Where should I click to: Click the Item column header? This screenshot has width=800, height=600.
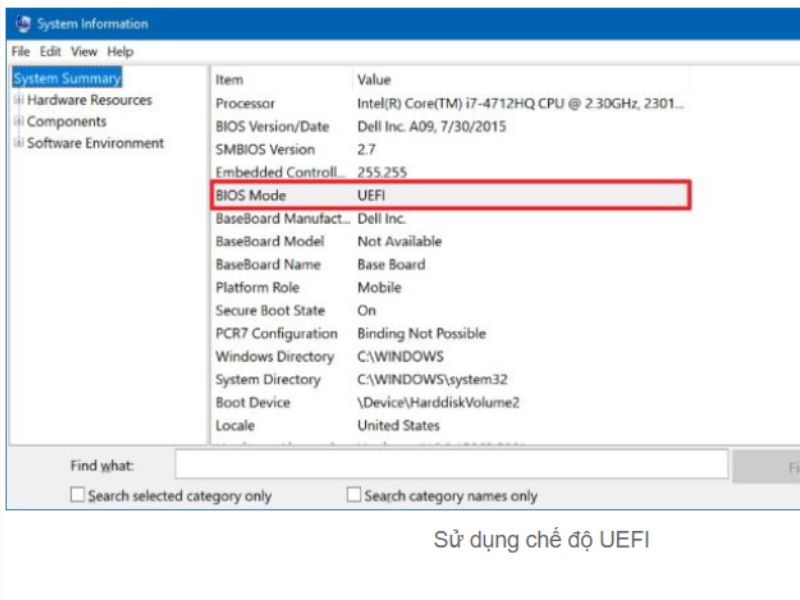(282, 80)
